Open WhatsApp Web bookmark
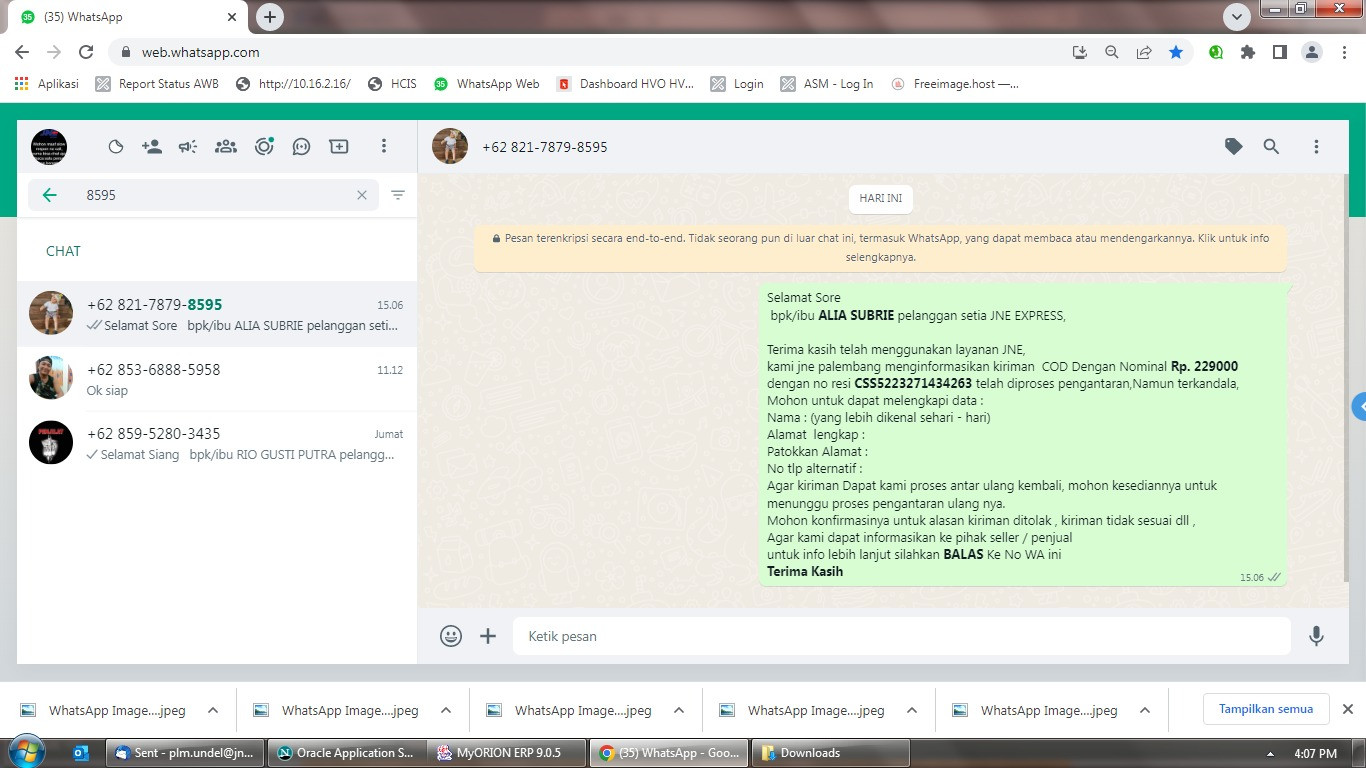This screenshot has width=1366, height=768. (487, 84)
